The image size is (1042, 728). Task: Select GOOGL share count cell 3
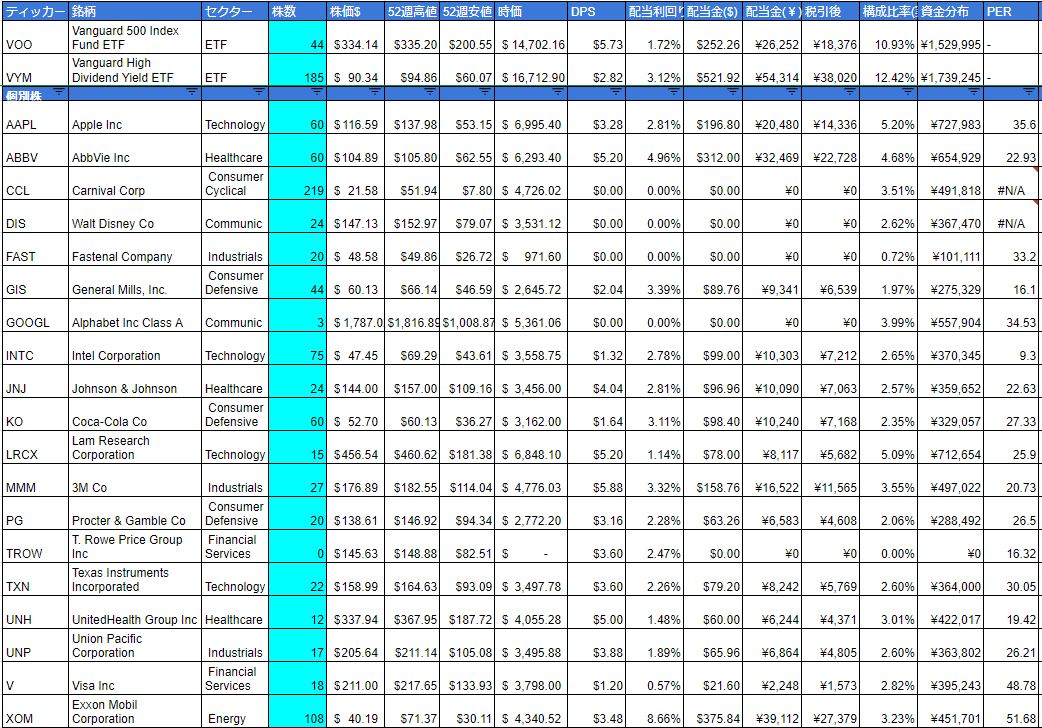(298, 315)
